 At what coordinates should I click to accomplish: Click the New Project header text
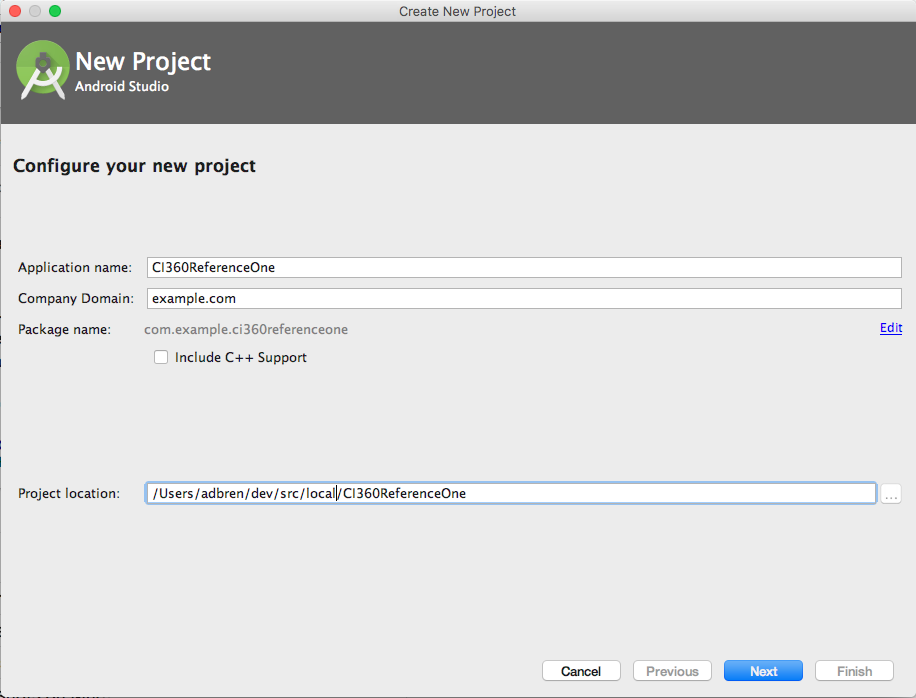(145, 61)
